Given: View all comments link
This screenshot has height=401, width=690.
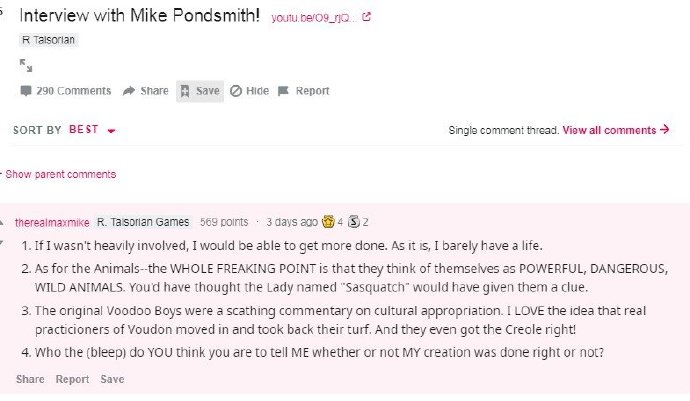Looking at the screenshot, I should point(615,130).
